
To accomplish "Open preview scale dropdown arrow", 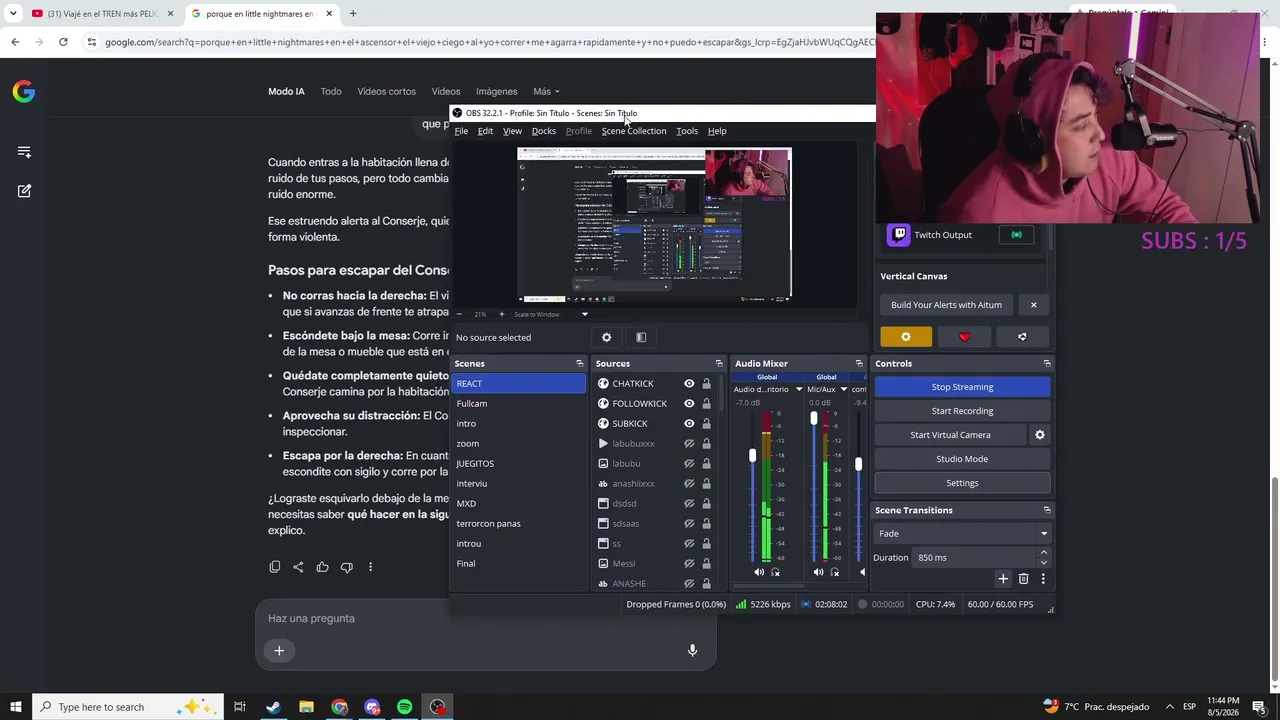I will (x=585, y=315).
